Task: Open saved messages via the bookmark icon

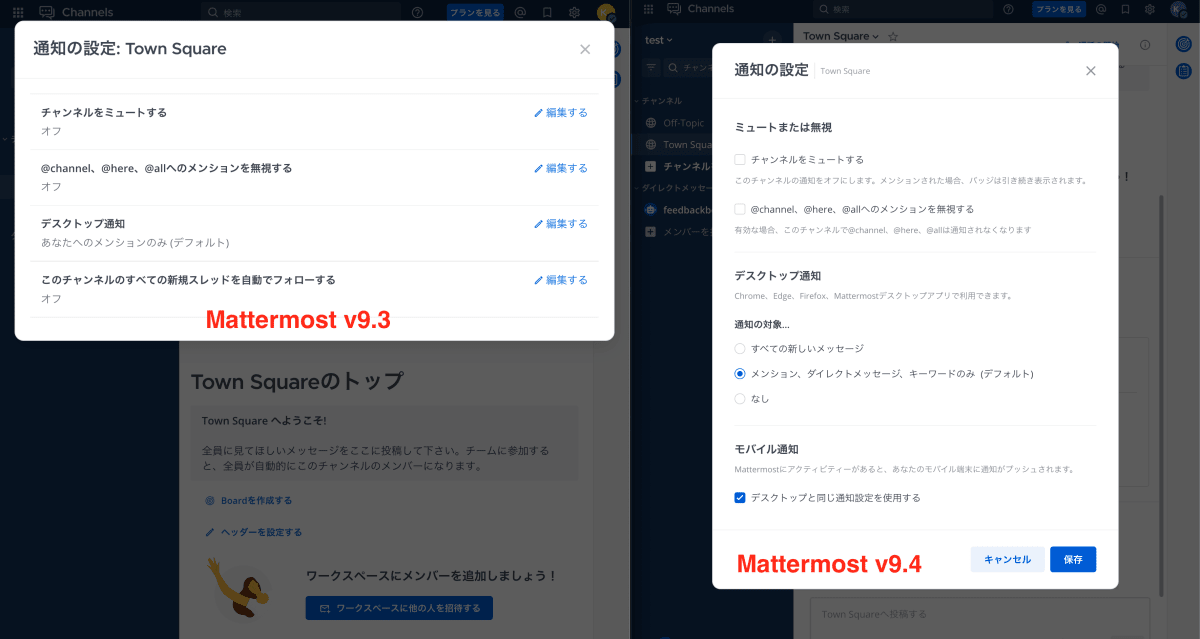Action: [1126, 9]
